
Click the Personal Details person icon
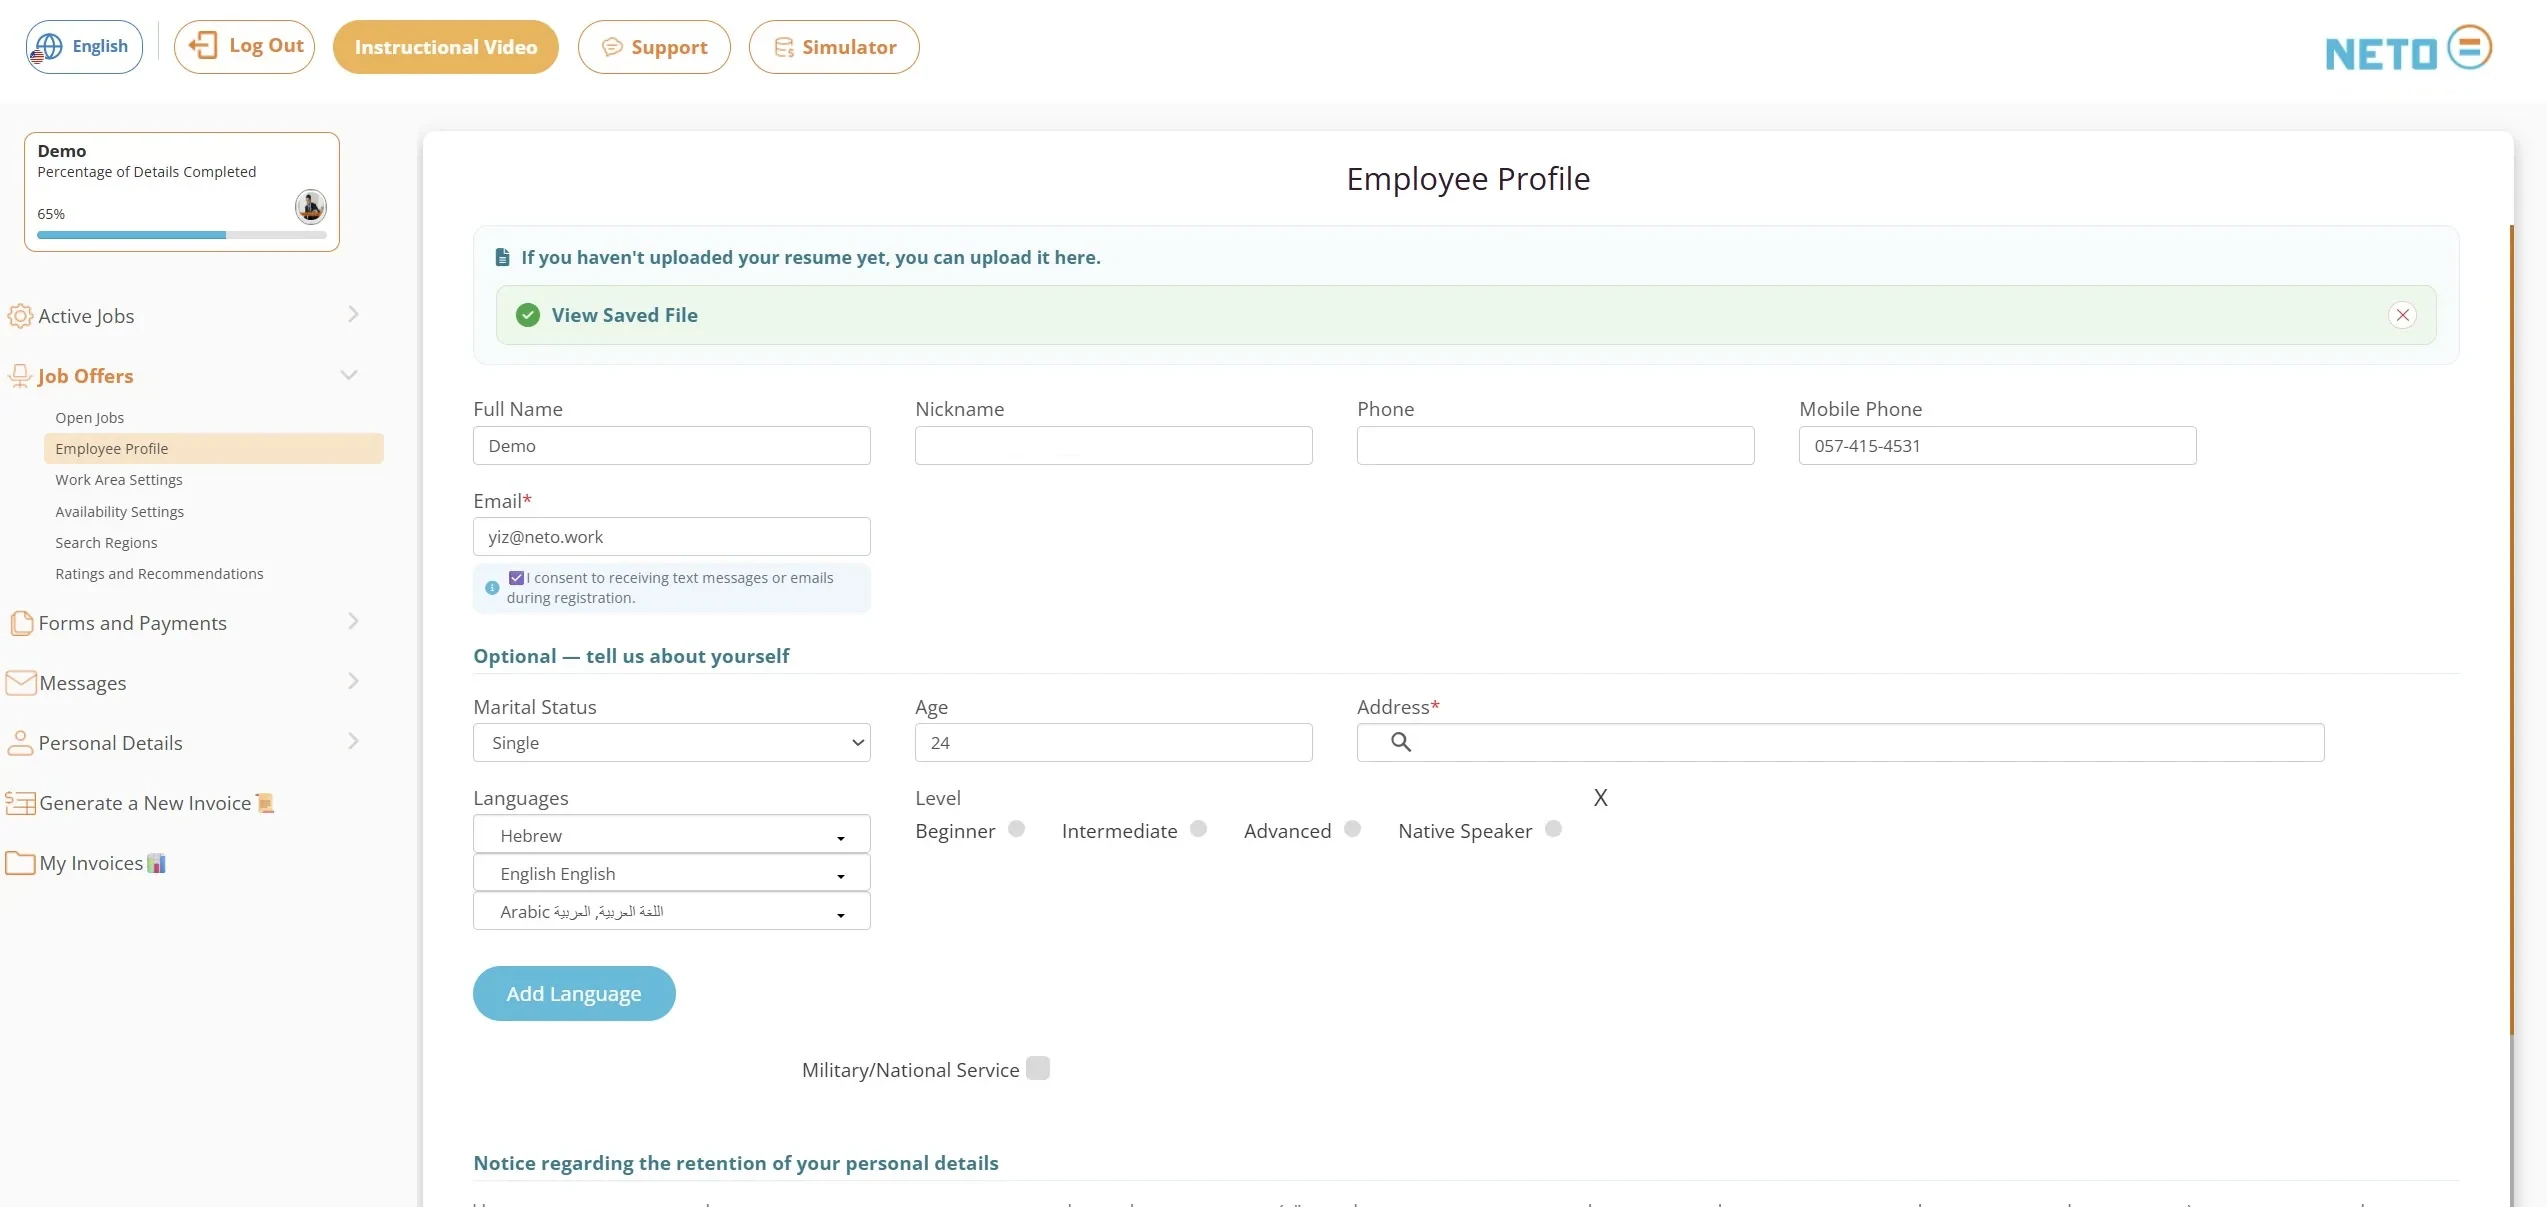coord(20,743)
